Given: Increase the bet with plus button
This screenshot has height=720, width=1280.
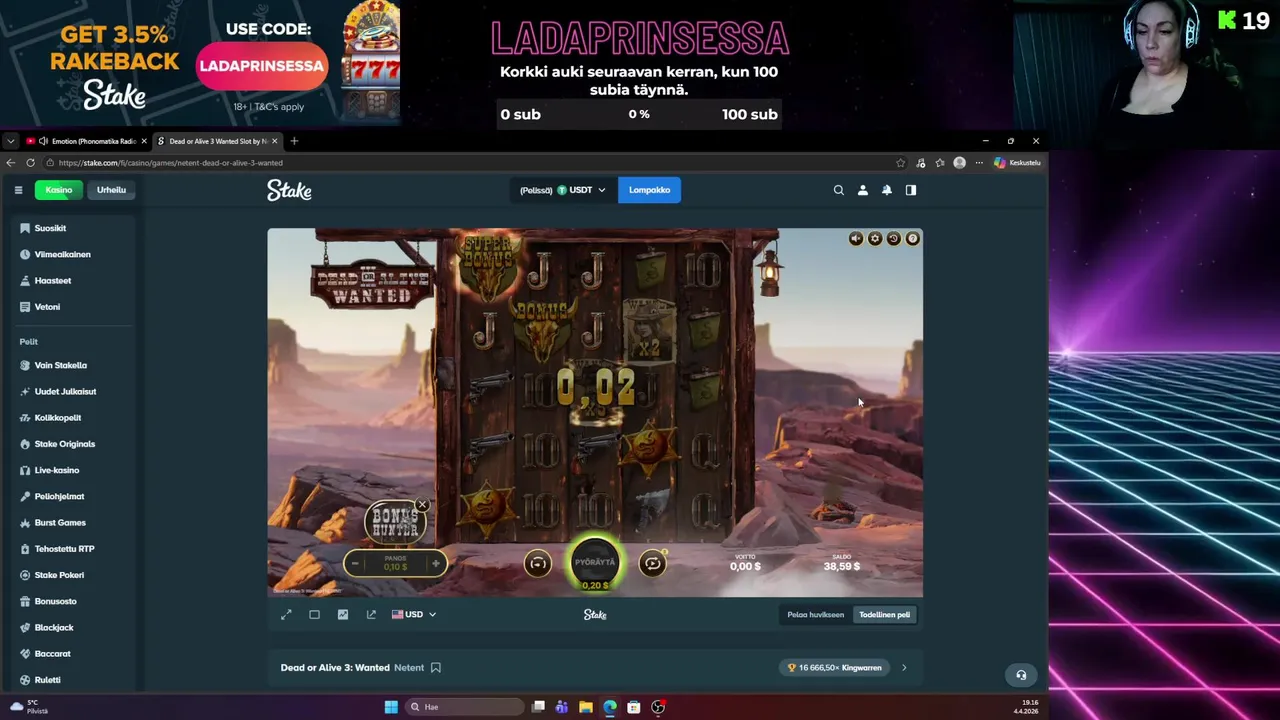Looking at the screenshot, I should tap(436, 564).
